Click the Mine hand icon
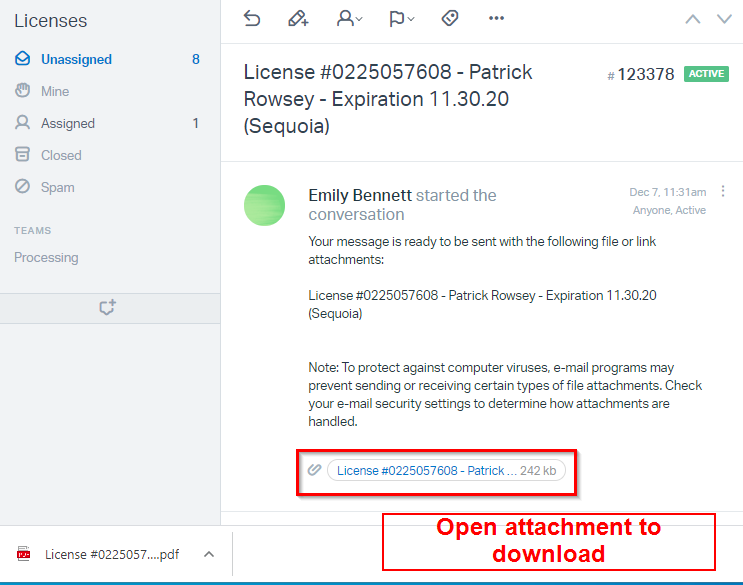The image size is (743, 585). coord(22,90)
